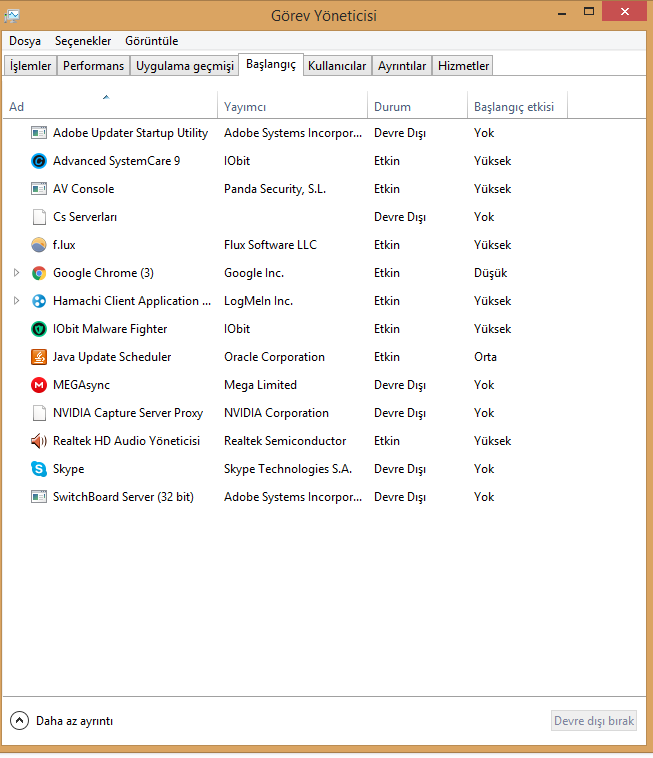Click the Flux Software LLC publisher cell
The width and height of the screenshot is (653, 758).
click(x=270, y=245)
